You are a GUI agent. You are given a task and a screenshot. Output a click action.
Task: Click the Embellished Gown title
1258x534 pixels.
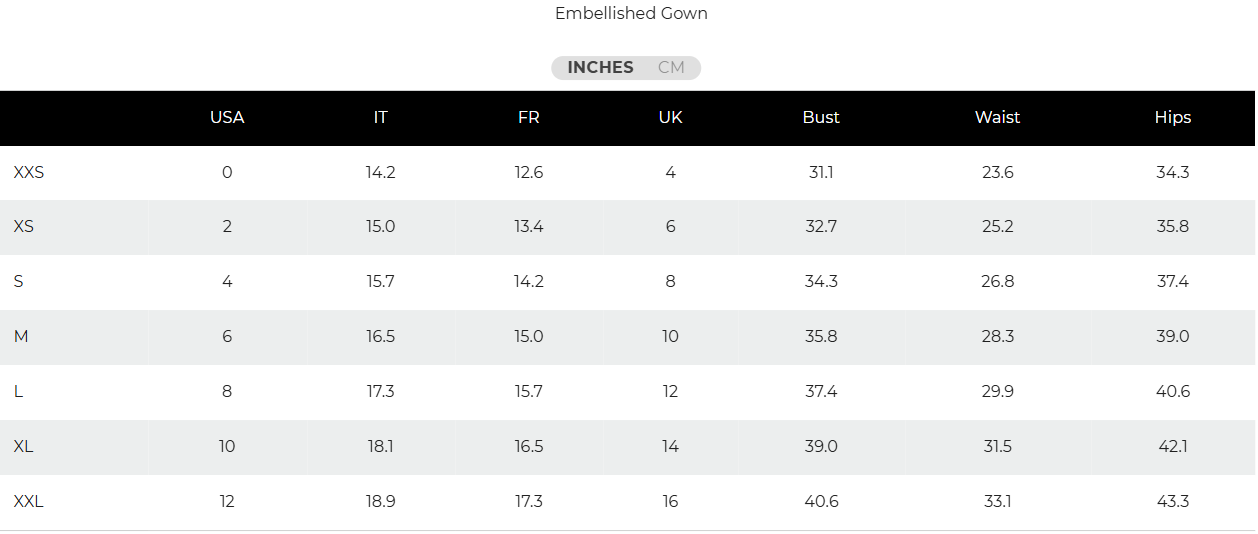pos(631,14)
